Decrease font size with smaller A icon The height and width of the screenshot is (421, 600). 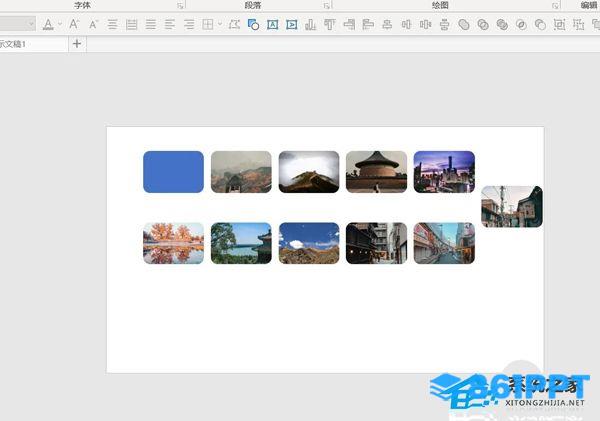(93, 25)
